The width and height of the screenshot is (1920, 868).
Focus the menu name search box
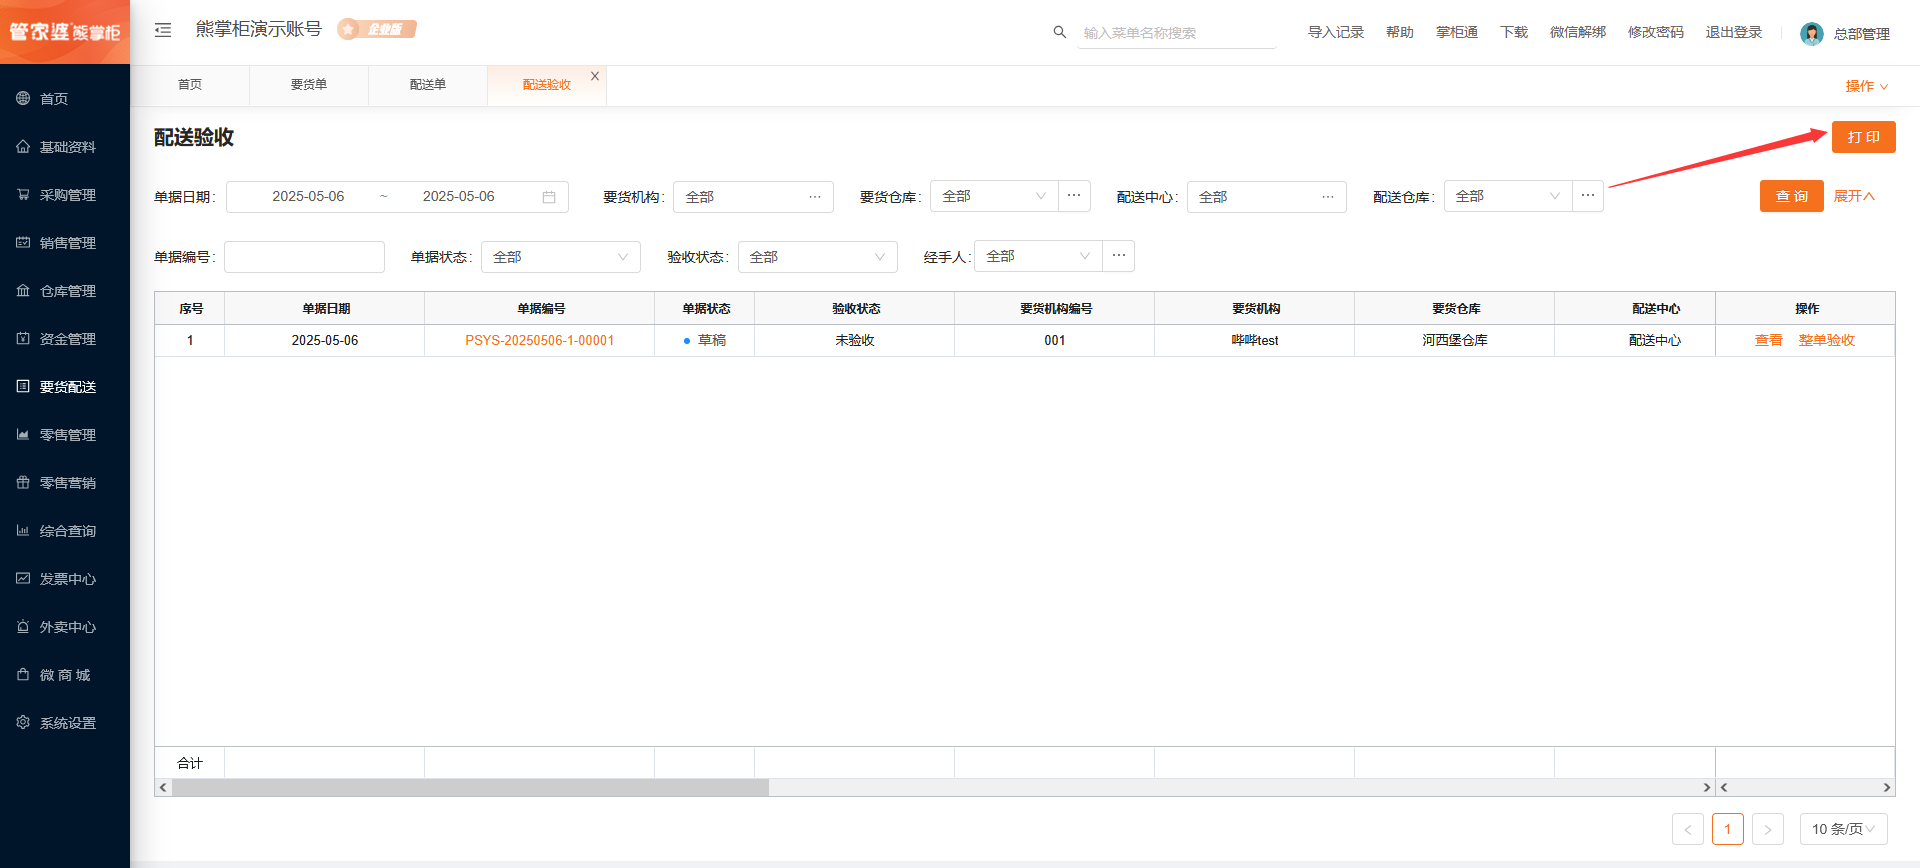[x=1177, y=33]
